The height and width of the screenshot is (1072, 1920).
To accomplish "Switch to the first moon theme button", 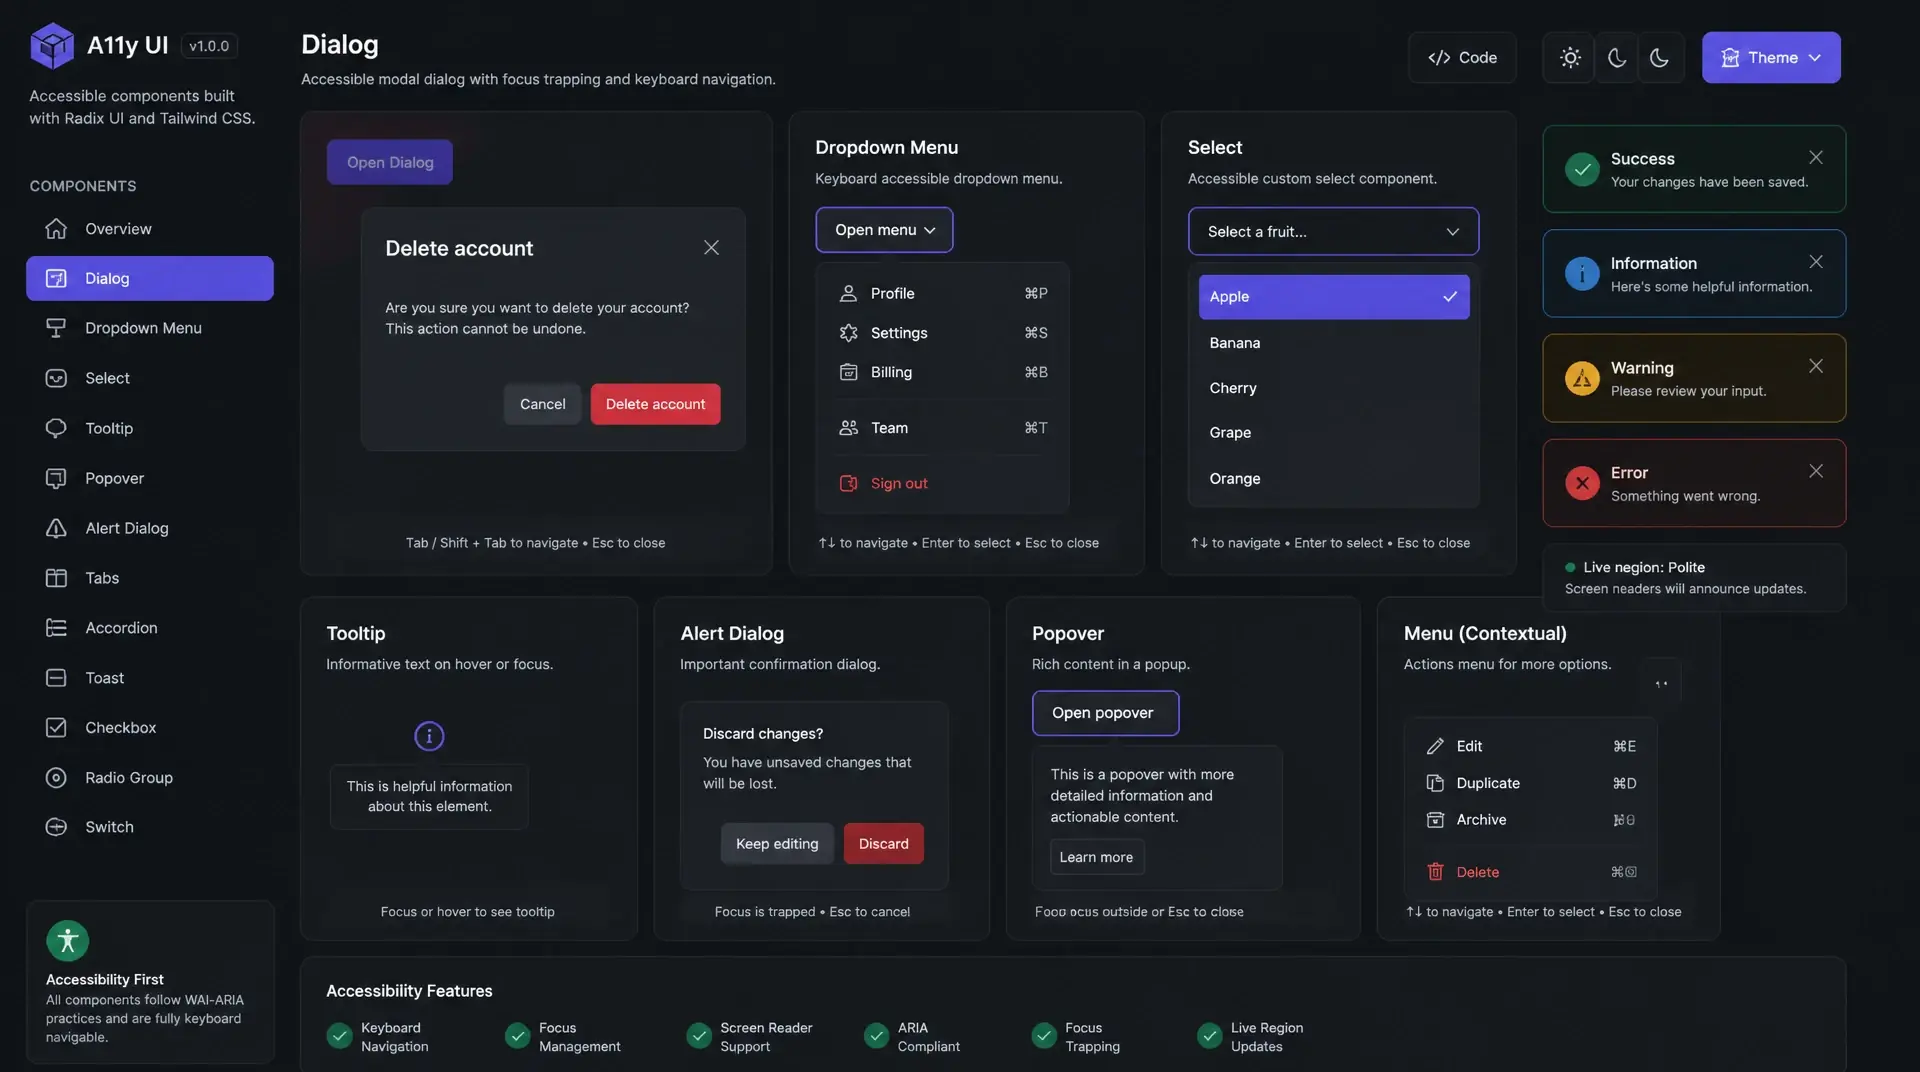I will click(x=1616, y=58).
